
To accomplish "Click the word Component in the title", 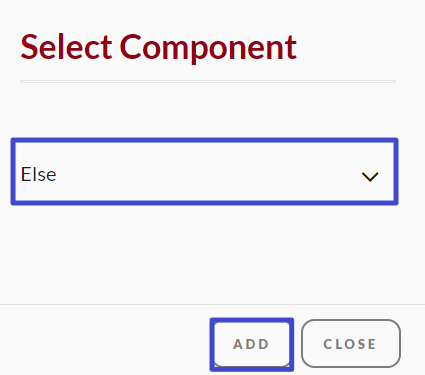I will pyautogui.click(x=208, y=47).
